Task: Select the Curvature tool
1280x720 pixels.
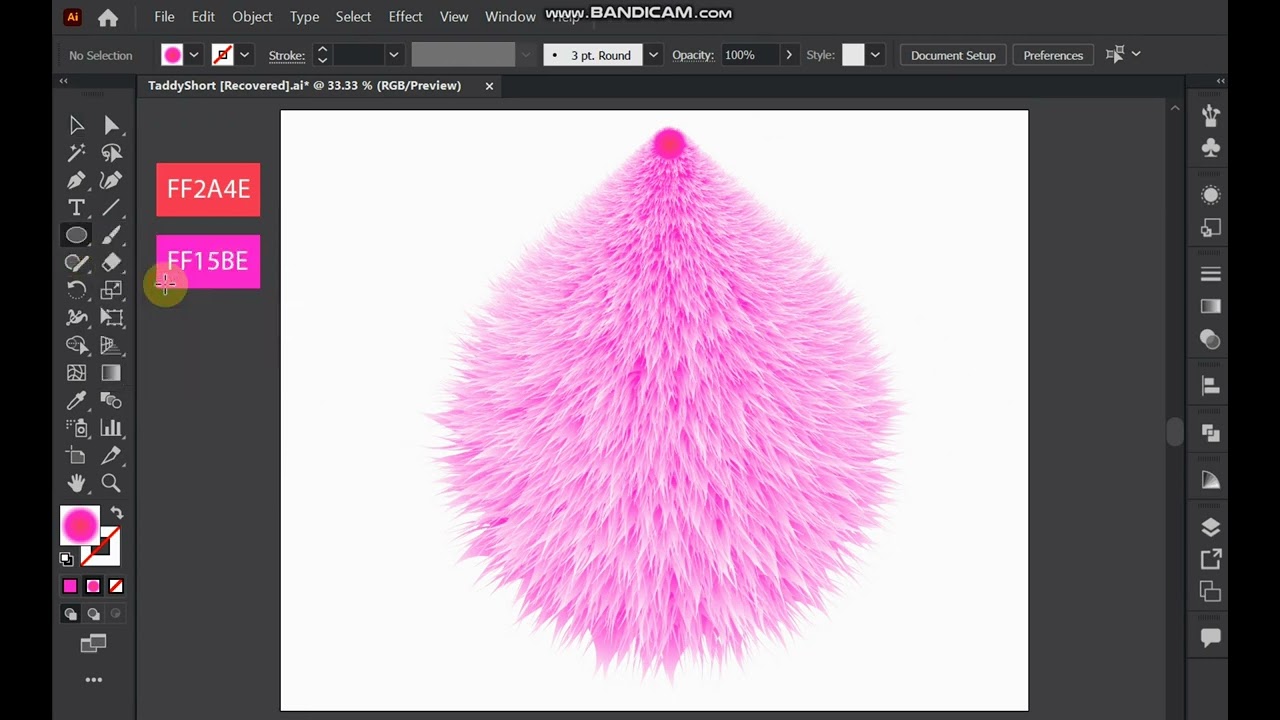Action: point(111,180)
